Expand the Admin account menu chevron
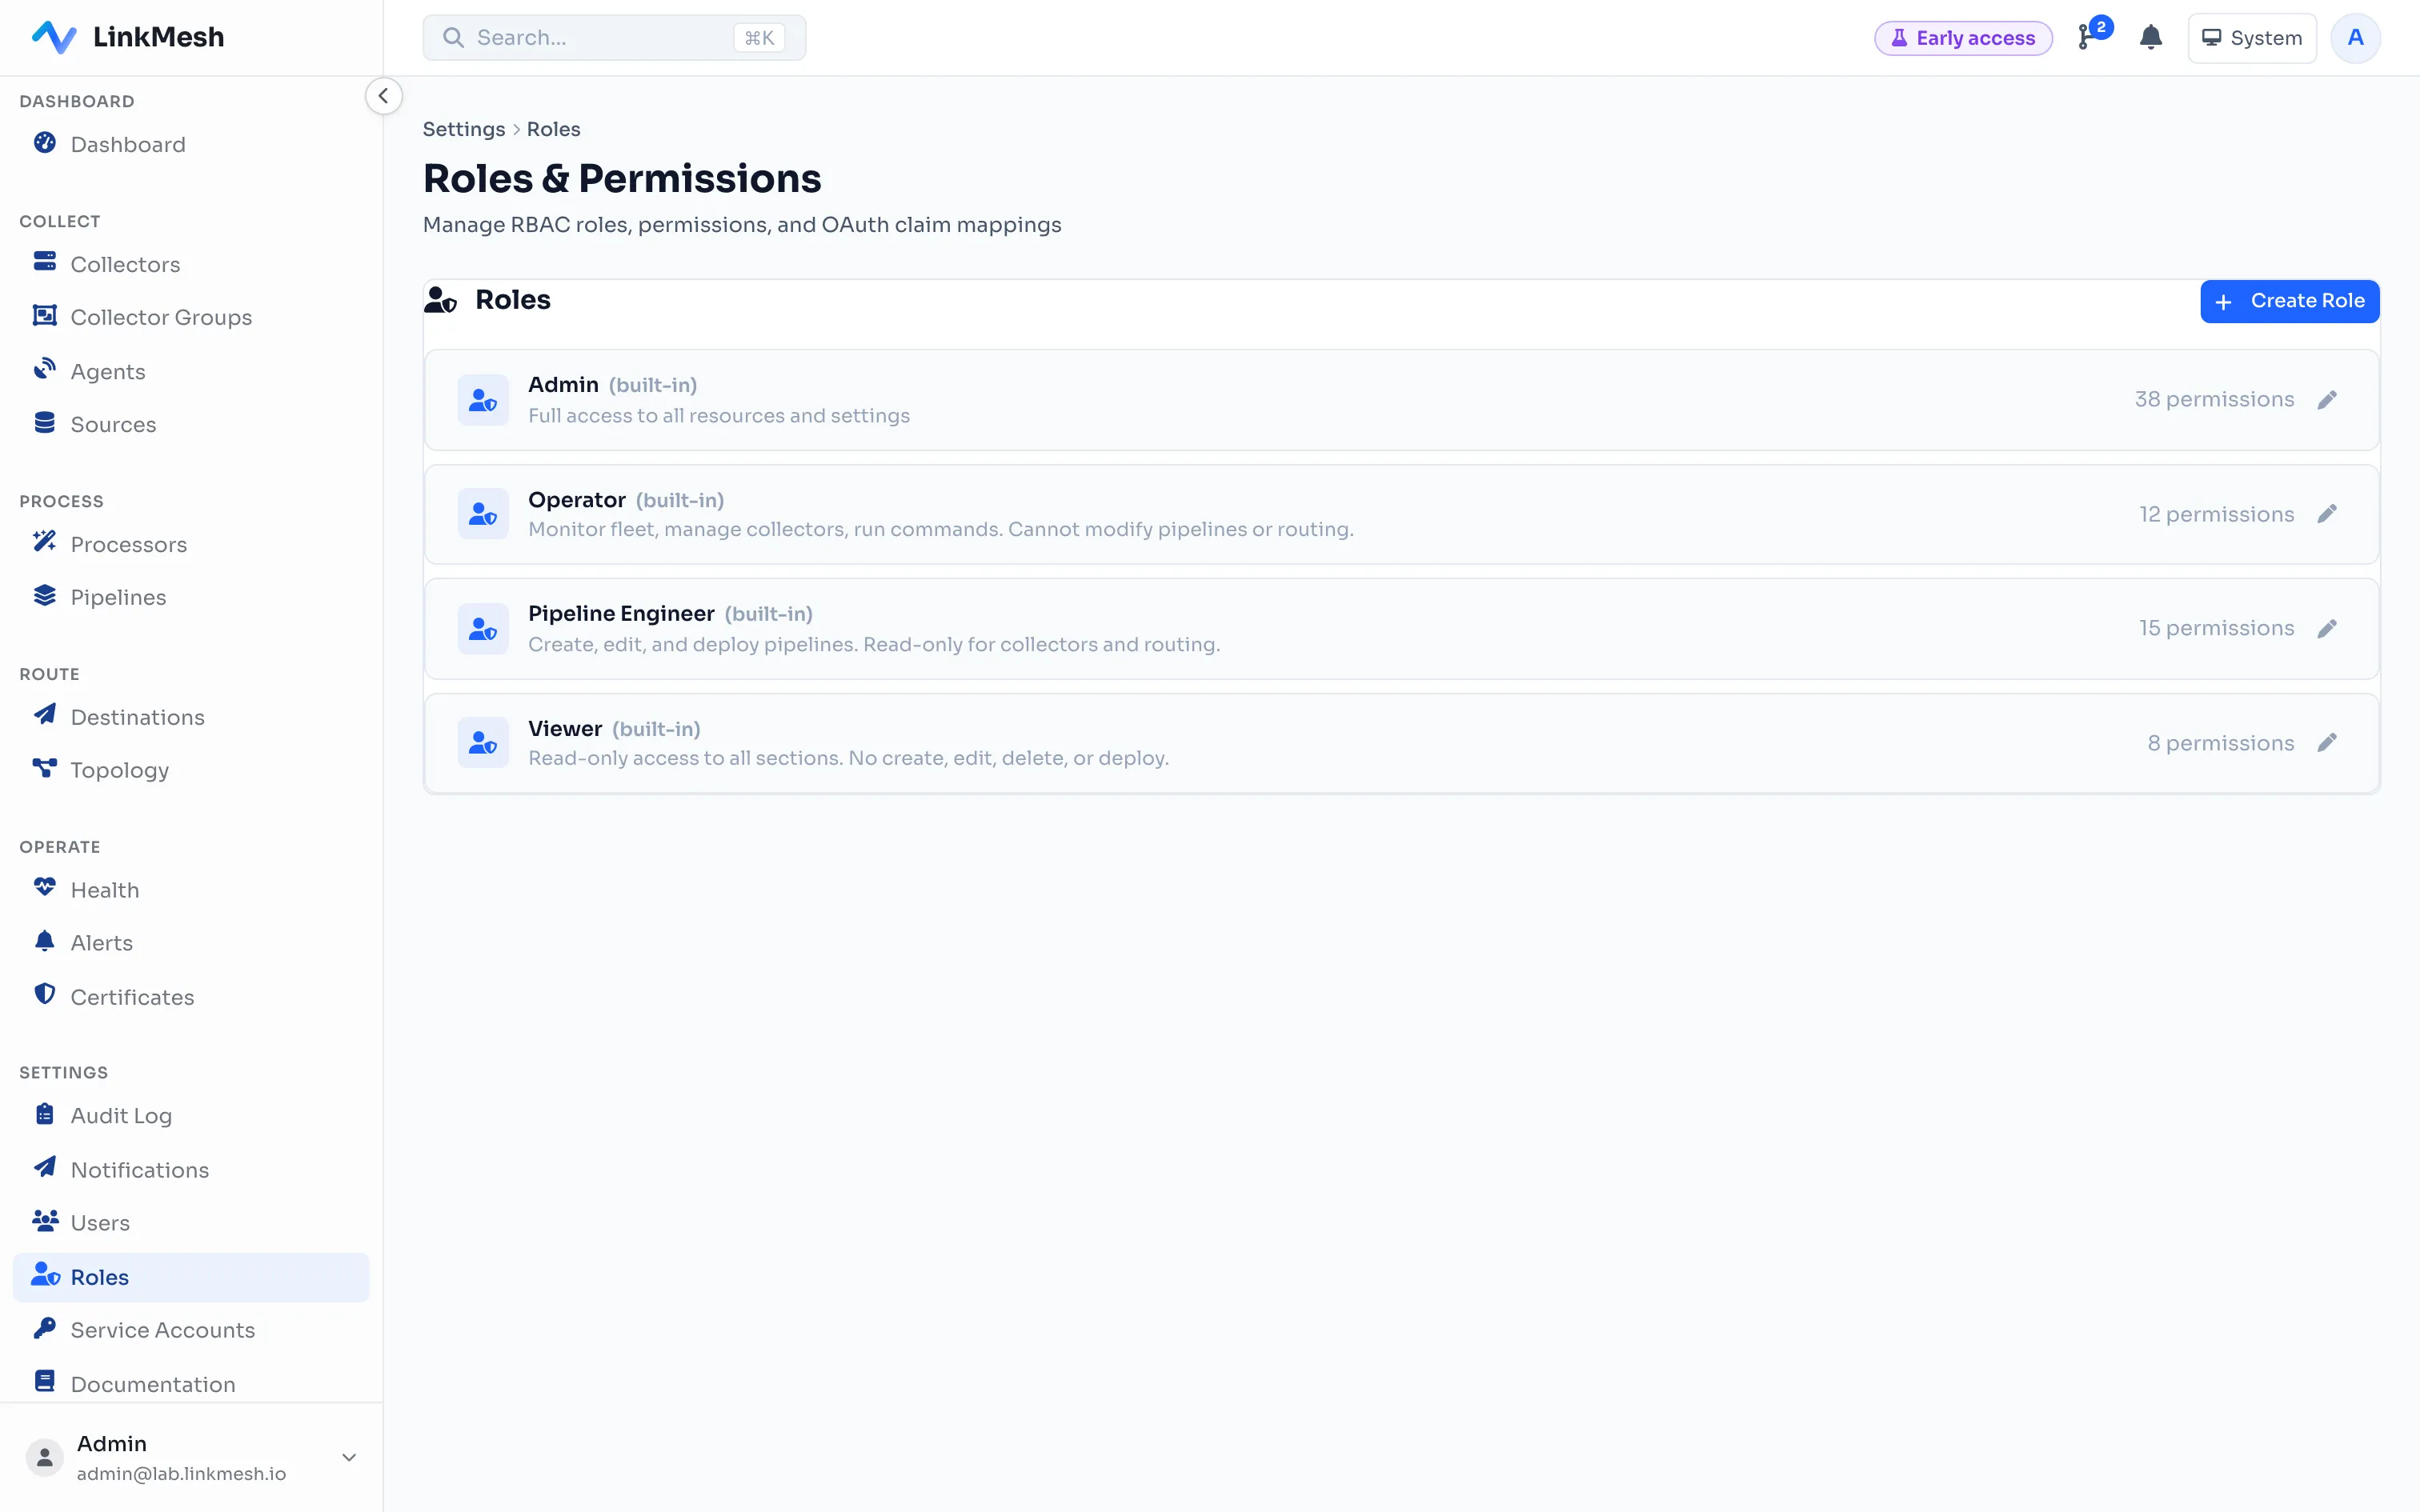 349,1458
